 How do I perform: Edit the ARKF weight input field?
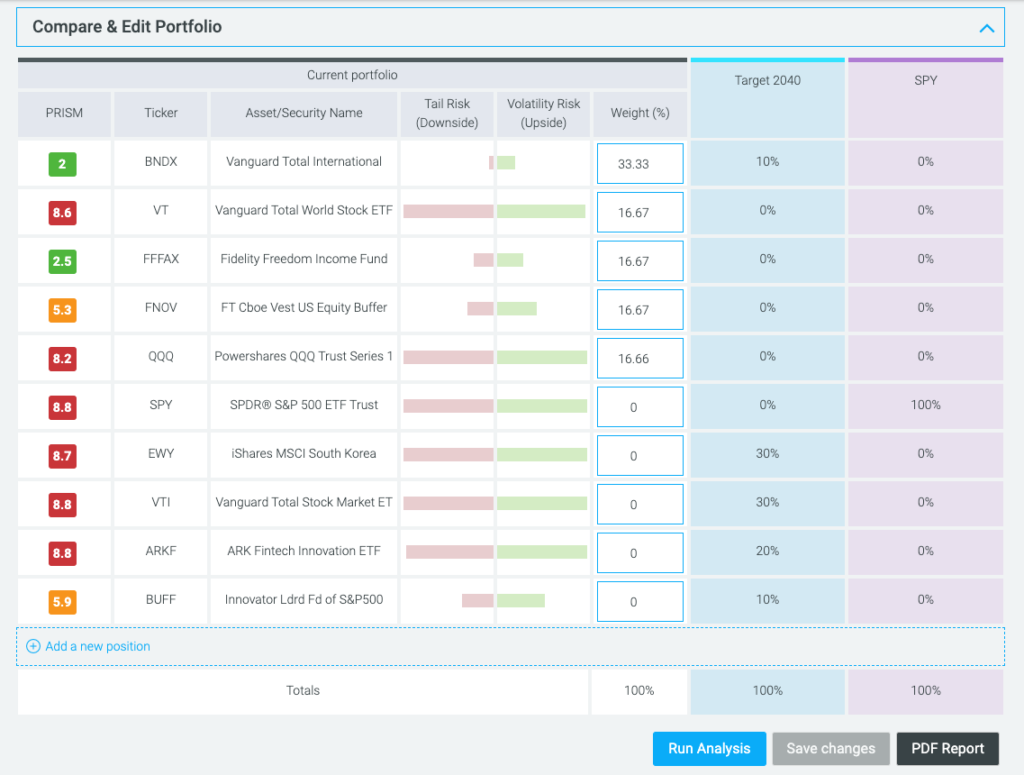(640, 553)
